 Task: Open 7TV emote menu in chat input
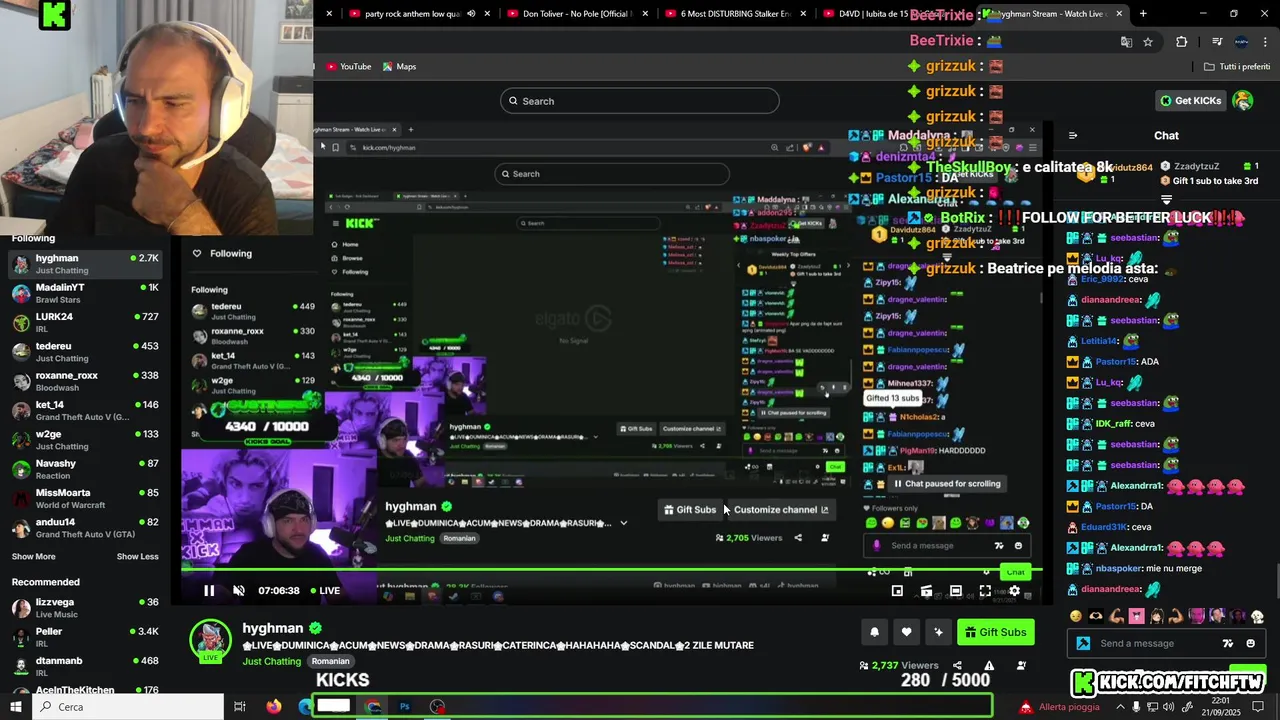tap(1228, 643)
